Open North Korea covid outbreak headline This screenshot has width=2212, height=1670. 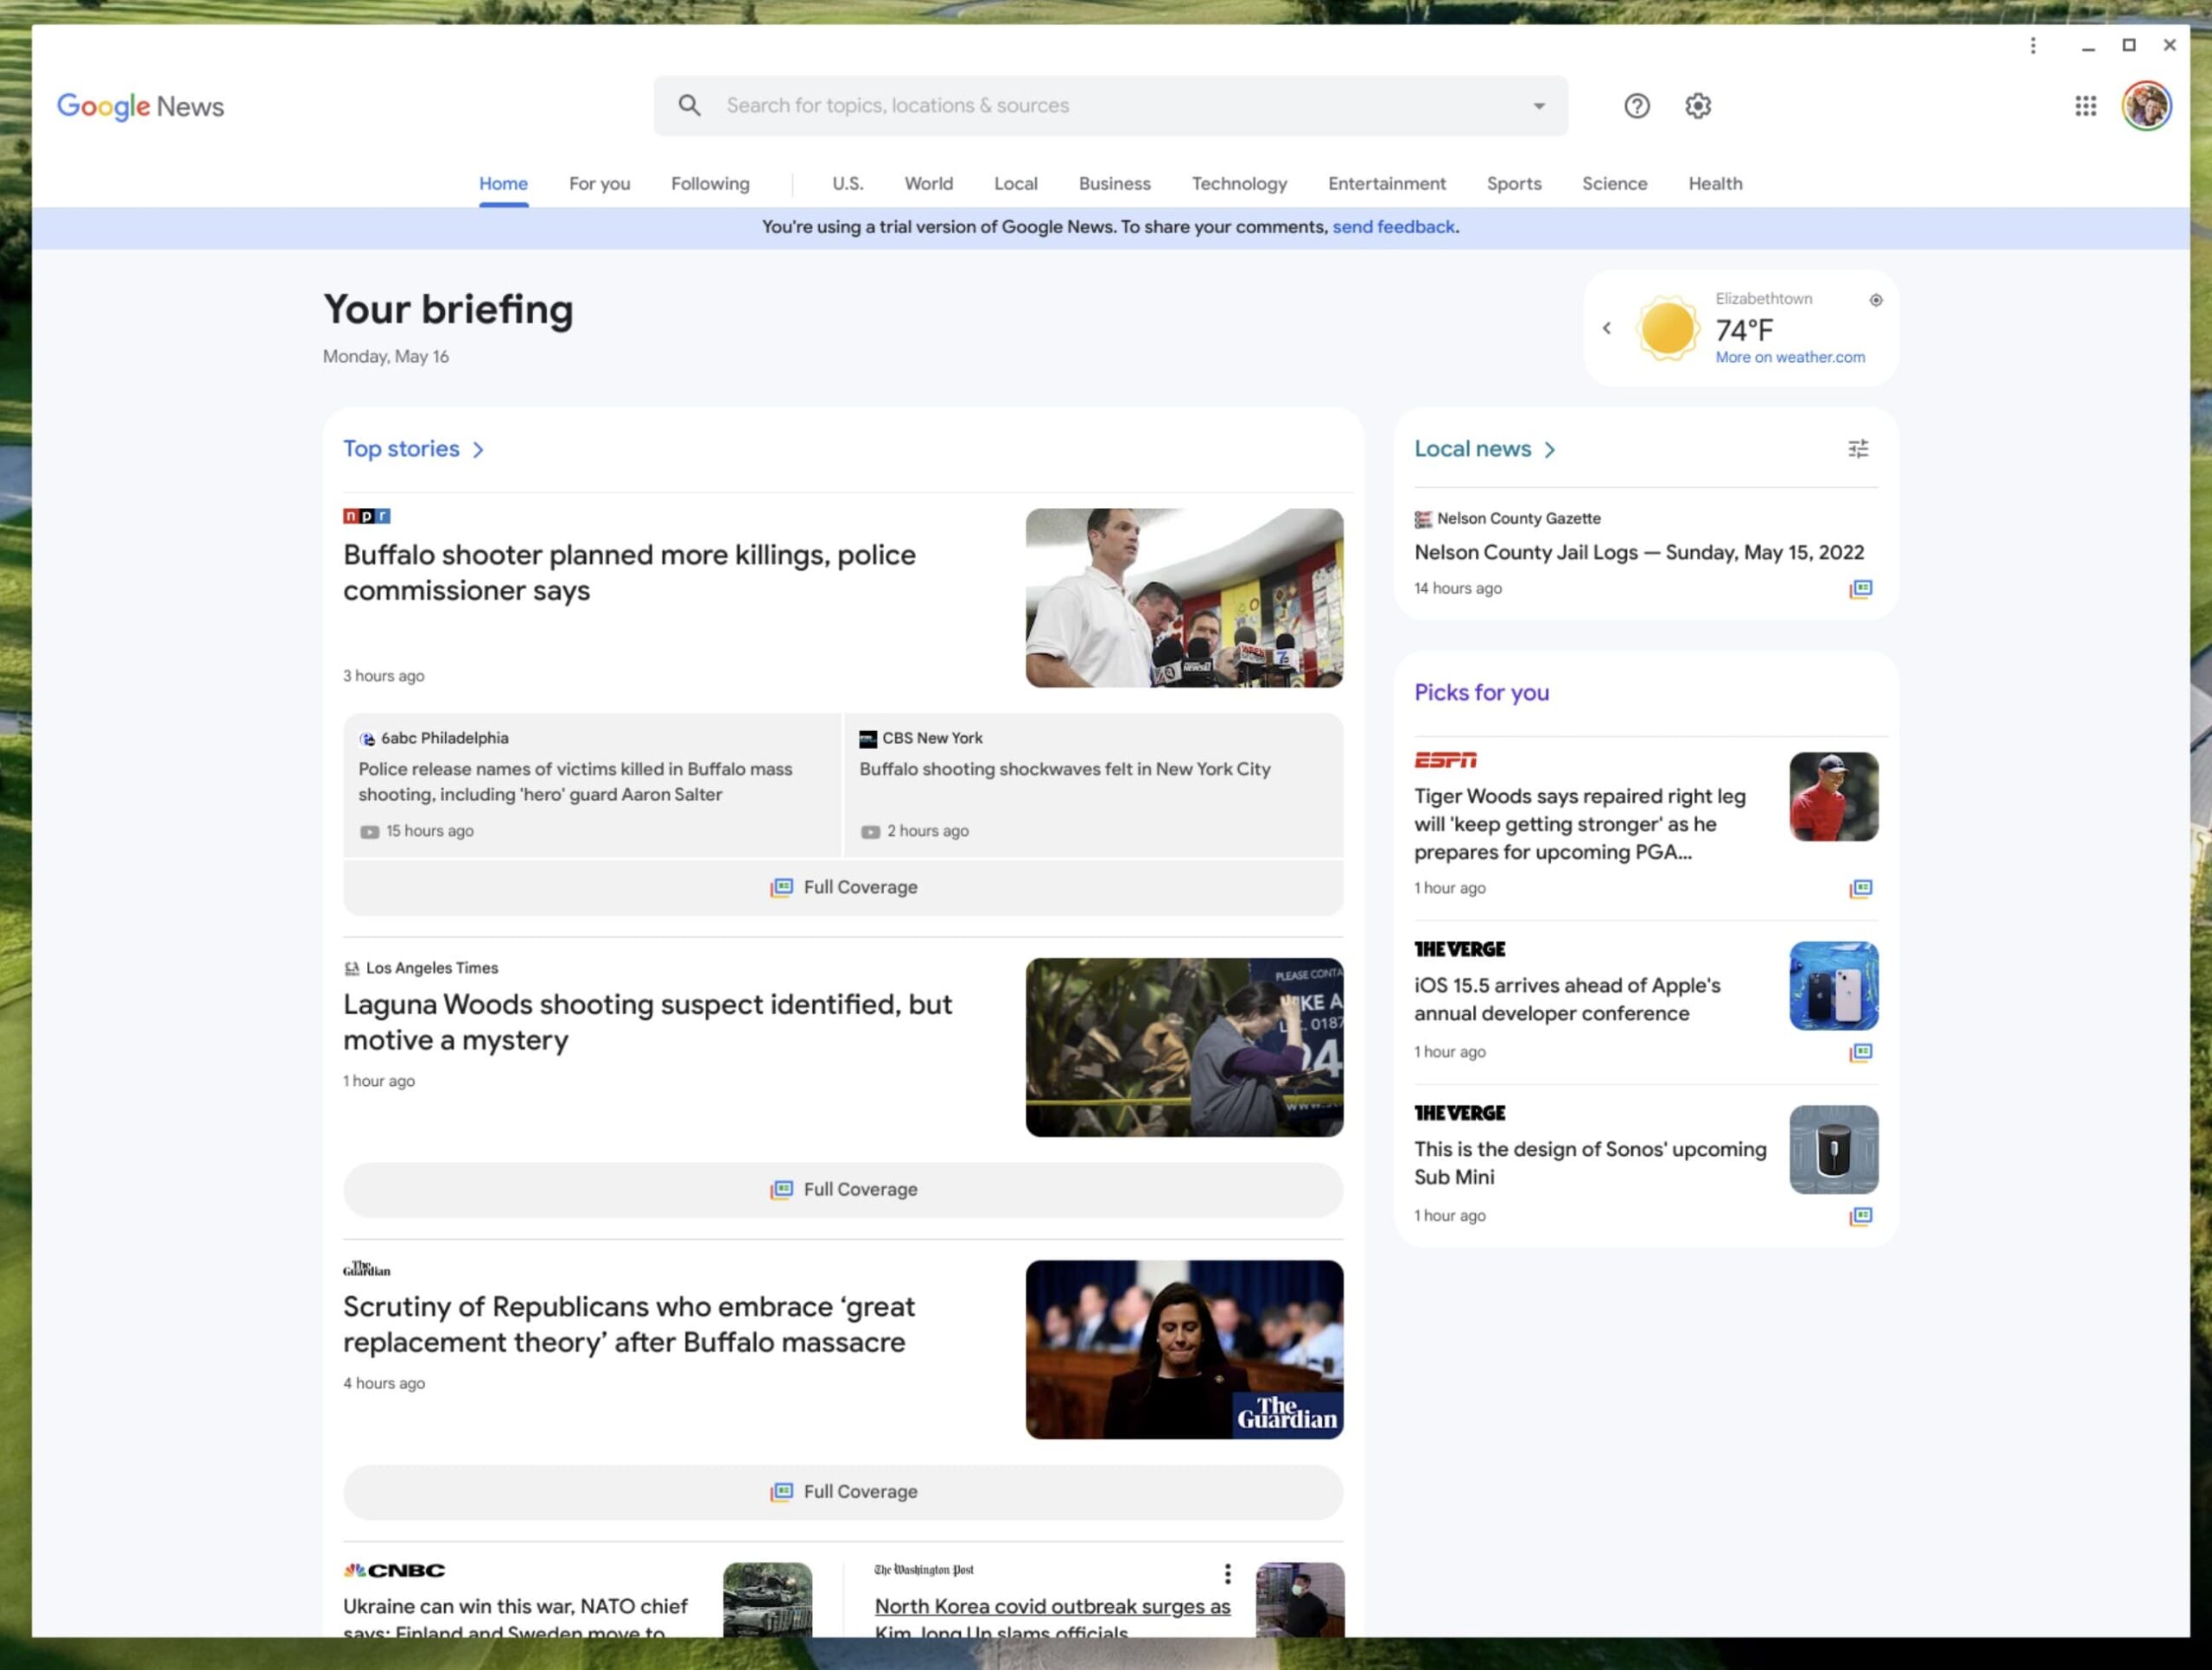pos(1052,1619)
